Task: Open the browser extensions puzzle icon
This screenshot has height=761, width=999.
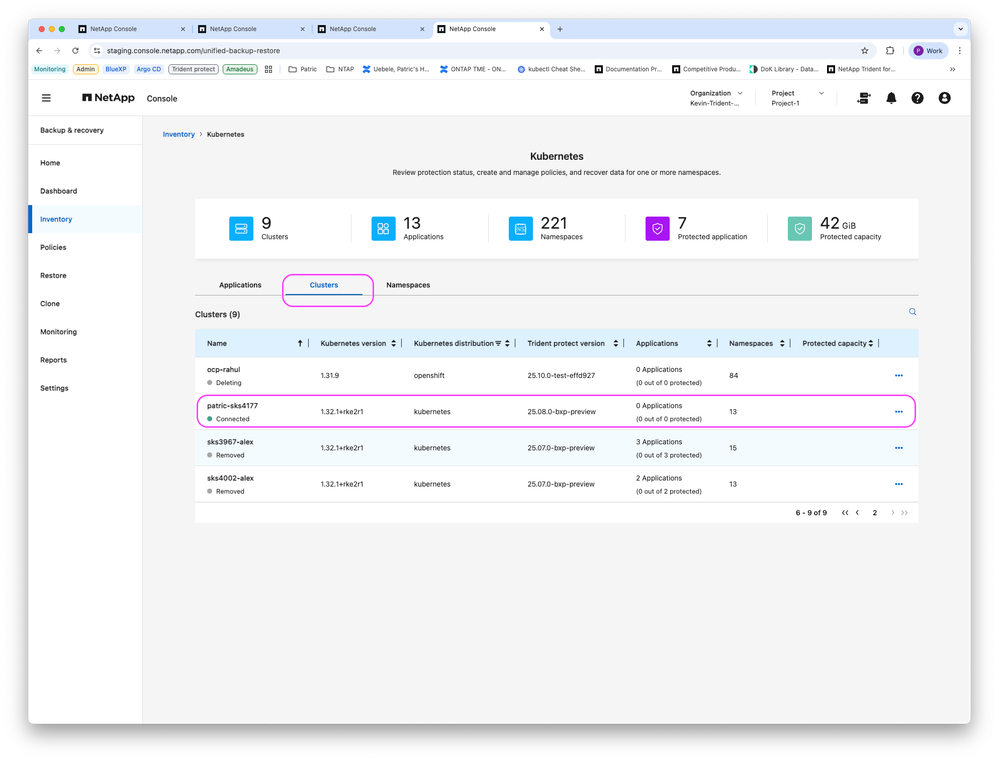Action: [890, 51]
